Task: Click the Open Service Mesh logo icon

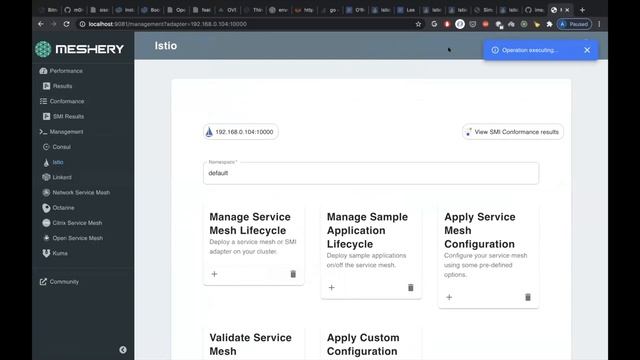Action: 46,238
